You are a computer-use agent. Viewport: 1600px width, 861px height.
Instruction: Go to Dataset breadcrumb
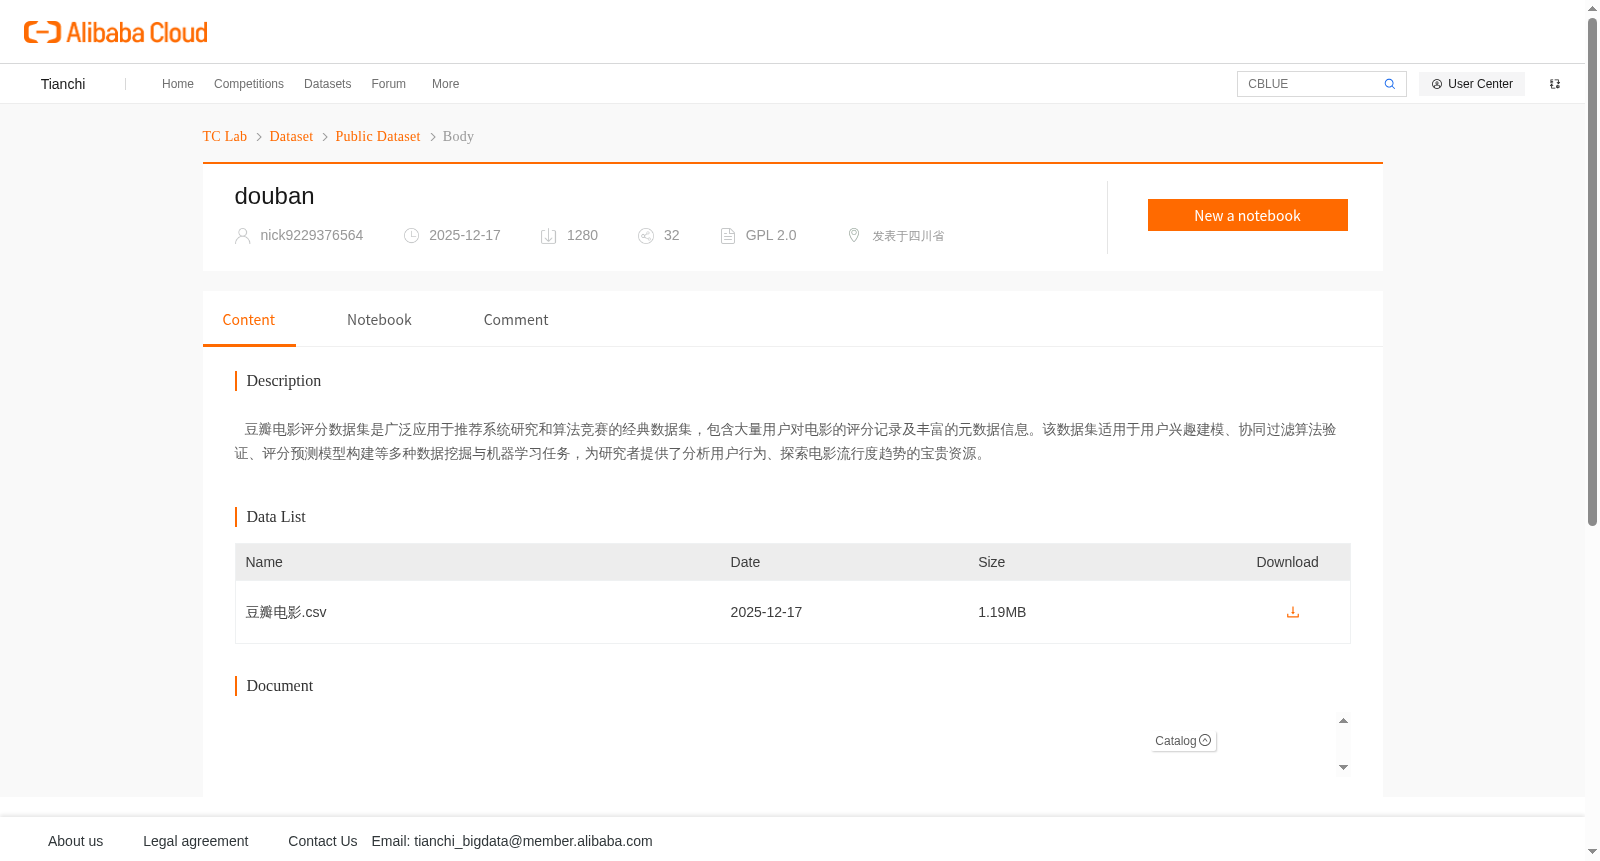[291, 136]
